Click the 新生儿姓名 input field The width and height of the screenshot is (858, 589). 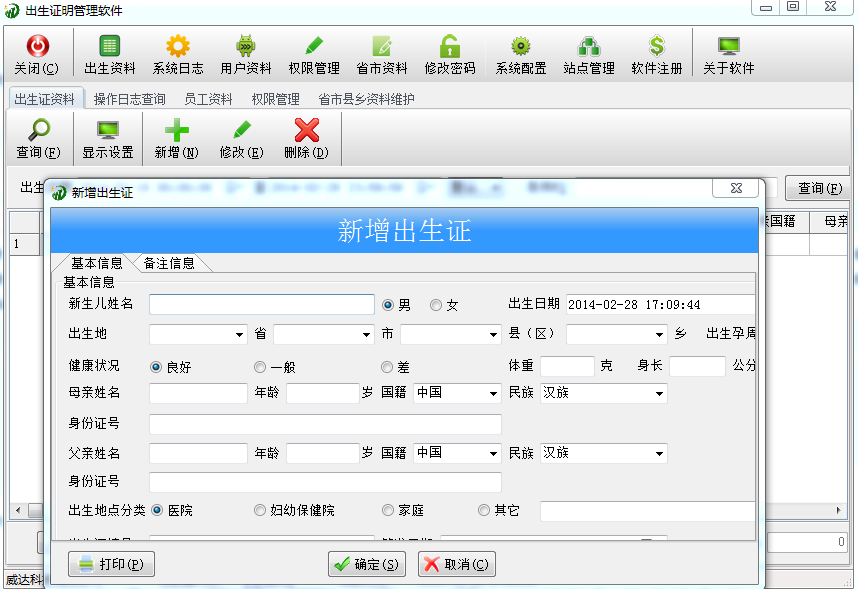pos(262,304)
